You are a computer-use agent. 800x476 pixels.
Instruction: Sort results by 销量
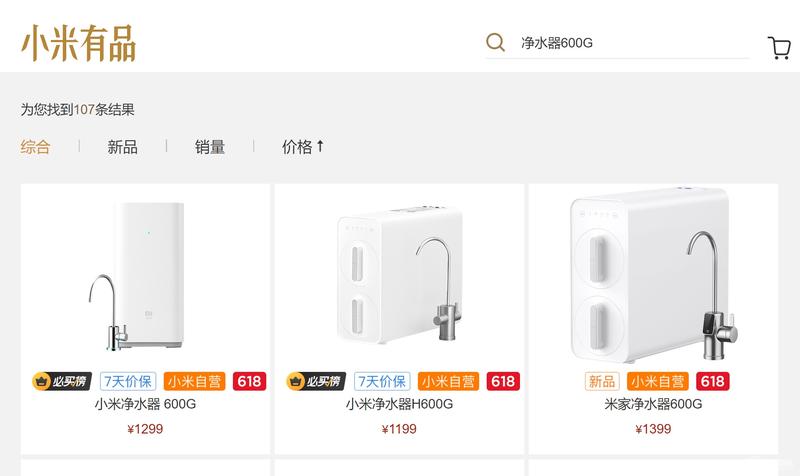coord(210,147)
